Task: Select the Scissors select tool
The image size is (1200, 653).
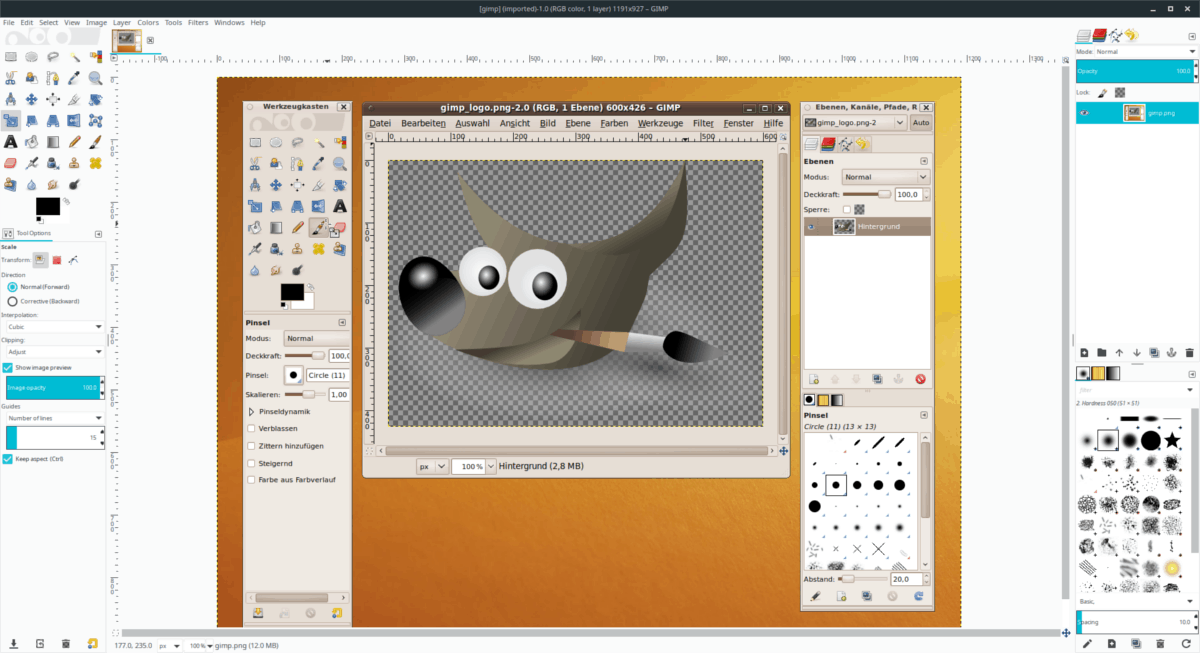Action: [x=11, y=78]
